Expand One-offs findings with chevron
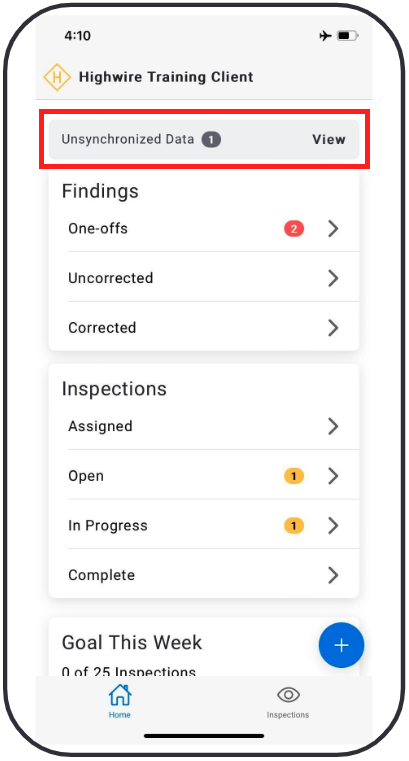409x761 pixels. click(x=333, y=229)
